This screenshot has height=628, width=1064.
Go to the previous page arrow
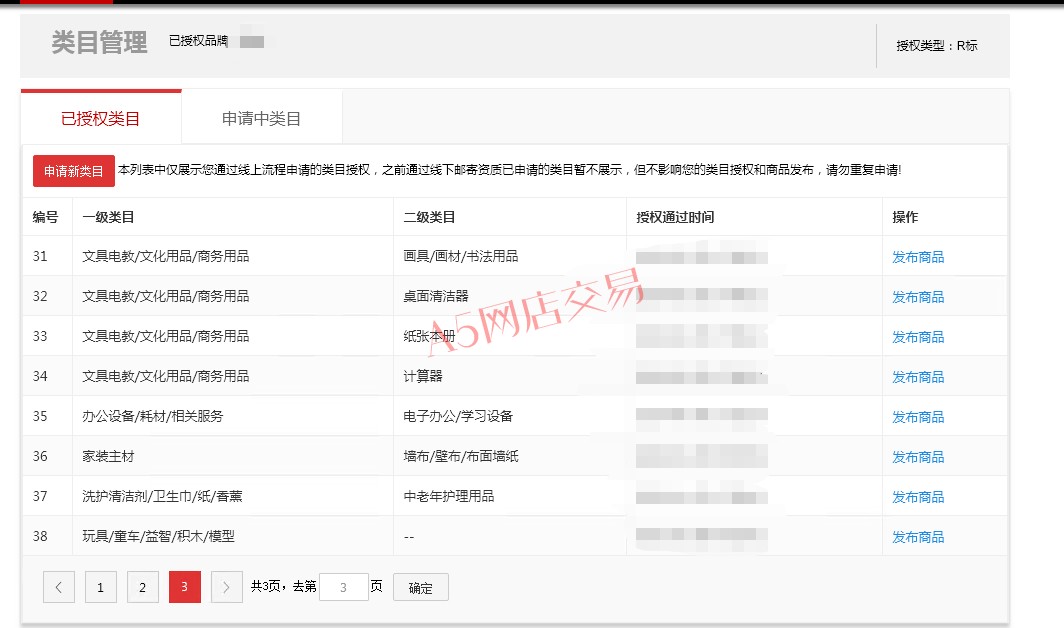pyautogui.click(x=59, y=587)
